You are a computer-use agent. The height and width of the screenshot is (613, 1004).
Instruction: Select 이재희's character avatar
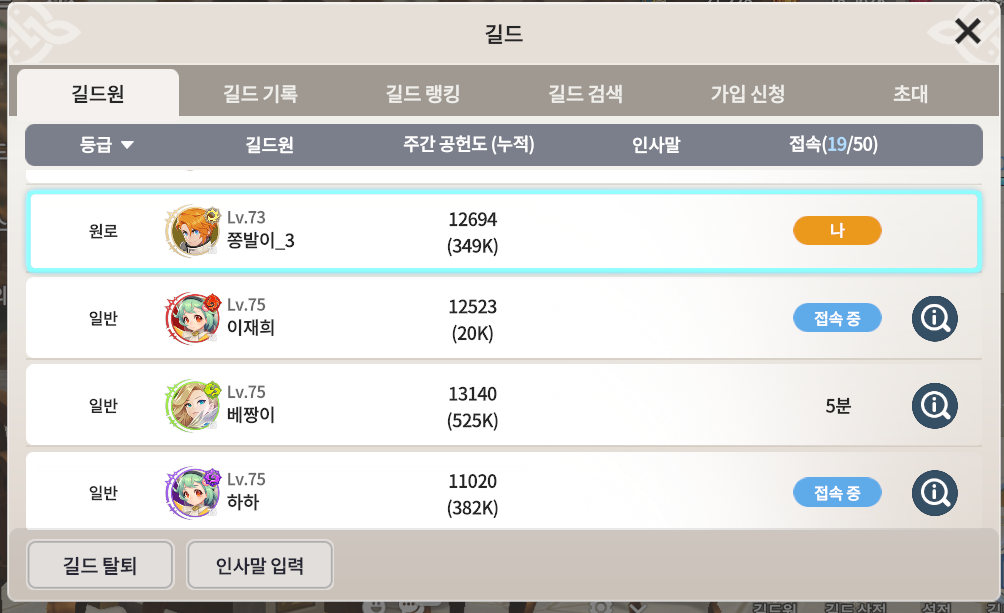coord(188,318)
